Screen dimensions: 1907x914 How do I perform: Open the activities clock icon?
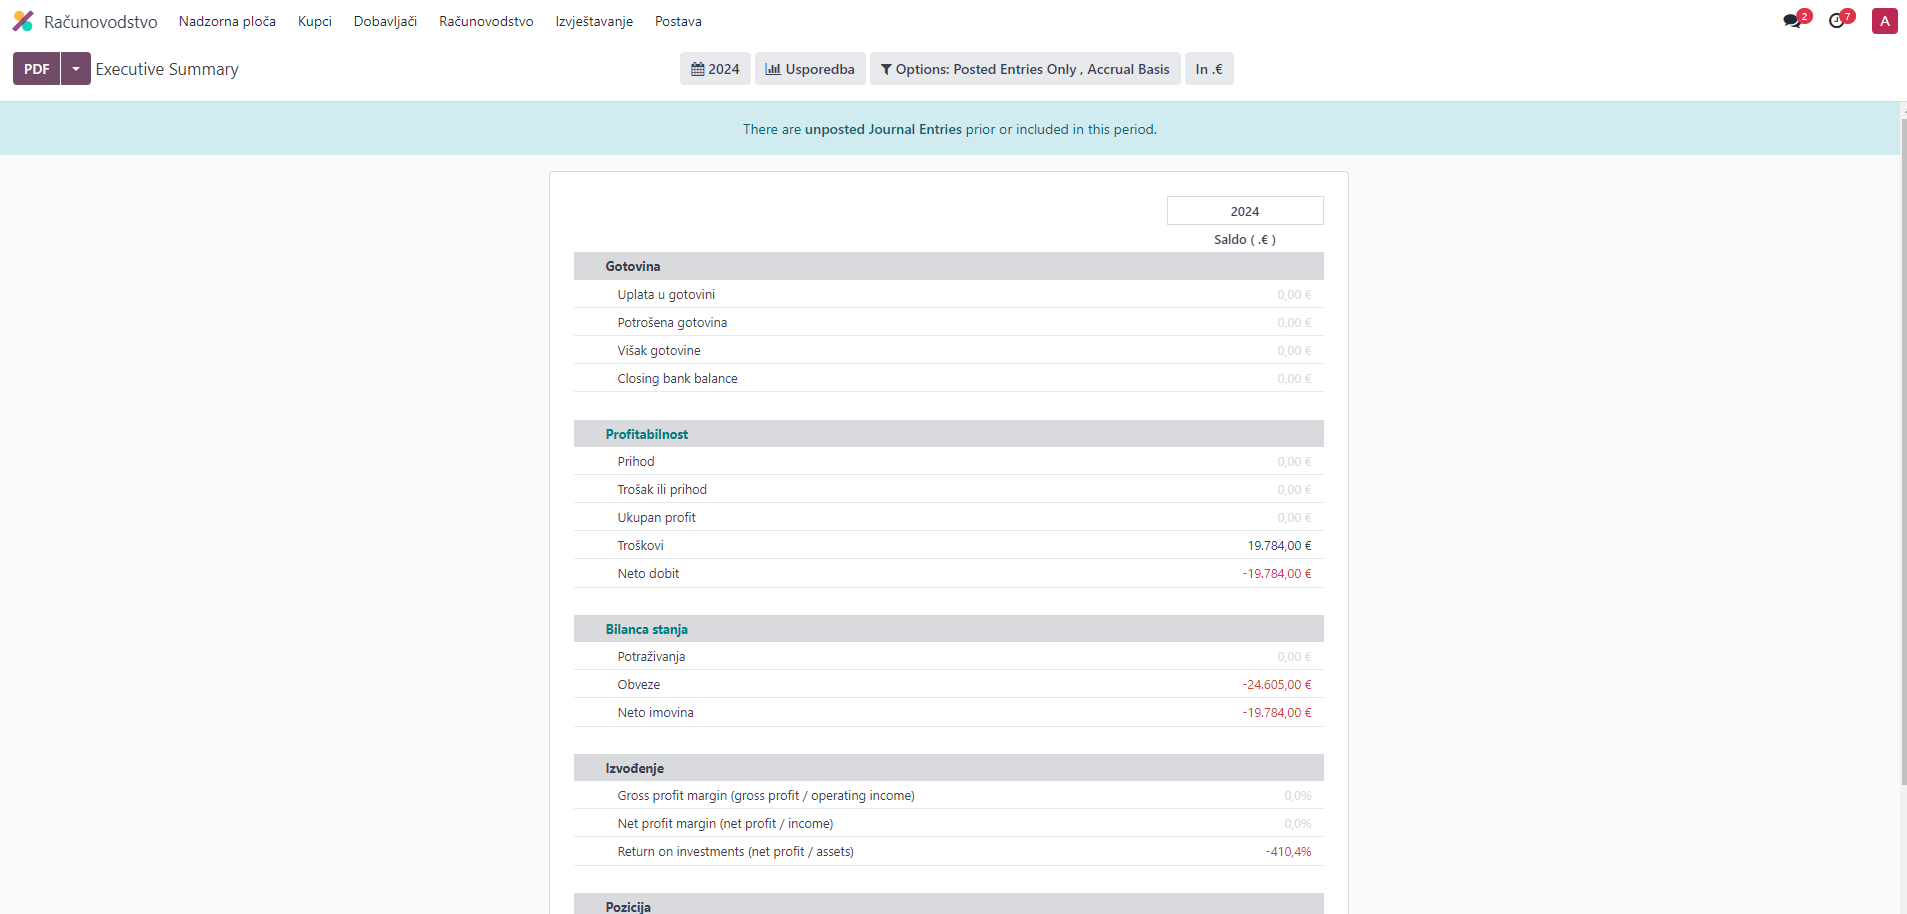(1837, 21)
